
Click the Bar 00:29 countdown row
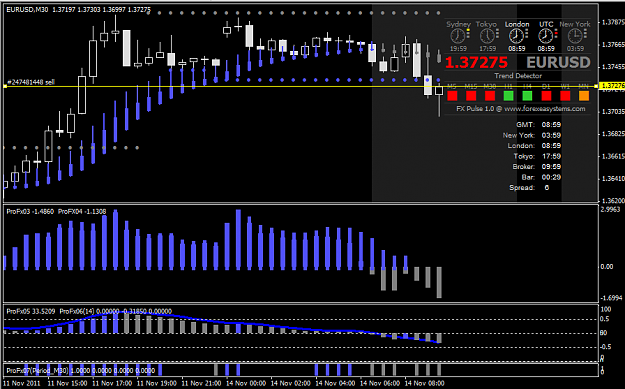coord(541,177)
